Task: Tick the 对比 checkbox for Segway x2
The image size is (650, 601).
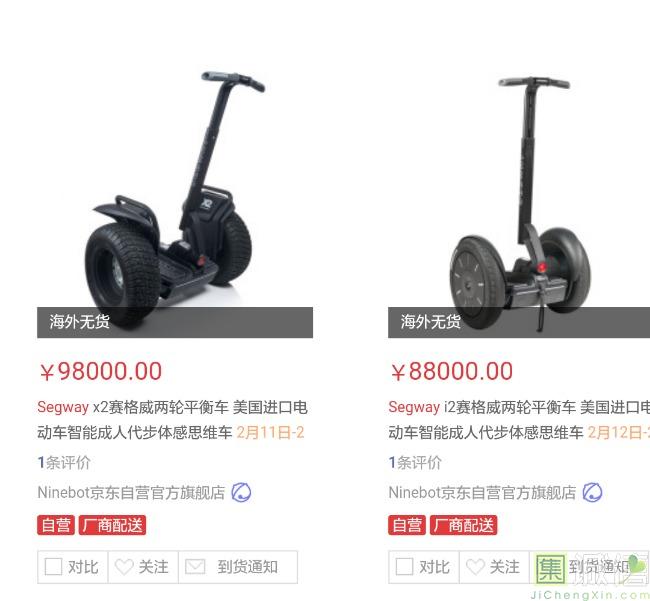Action: coord(53,566)
